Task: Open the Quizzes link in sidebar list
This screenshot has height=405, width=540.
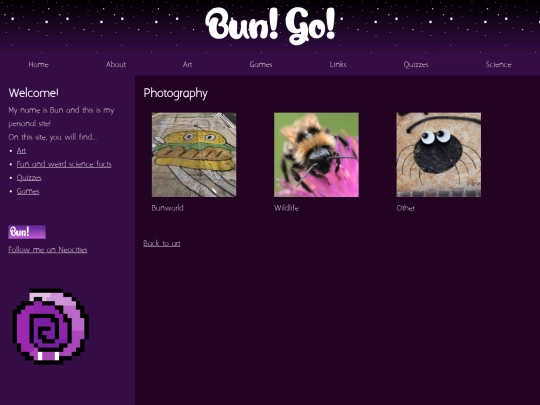Action: click(x=29, y=178)
